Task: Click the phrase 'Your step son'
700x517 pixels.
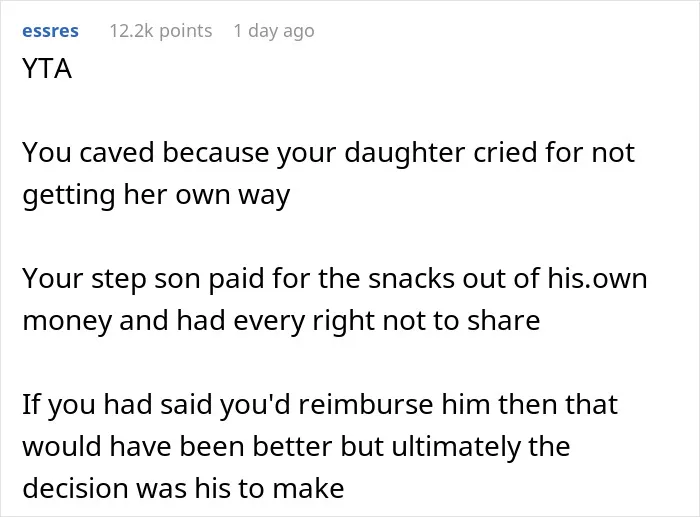Action: pyautogui.click(x=111, y=279)
